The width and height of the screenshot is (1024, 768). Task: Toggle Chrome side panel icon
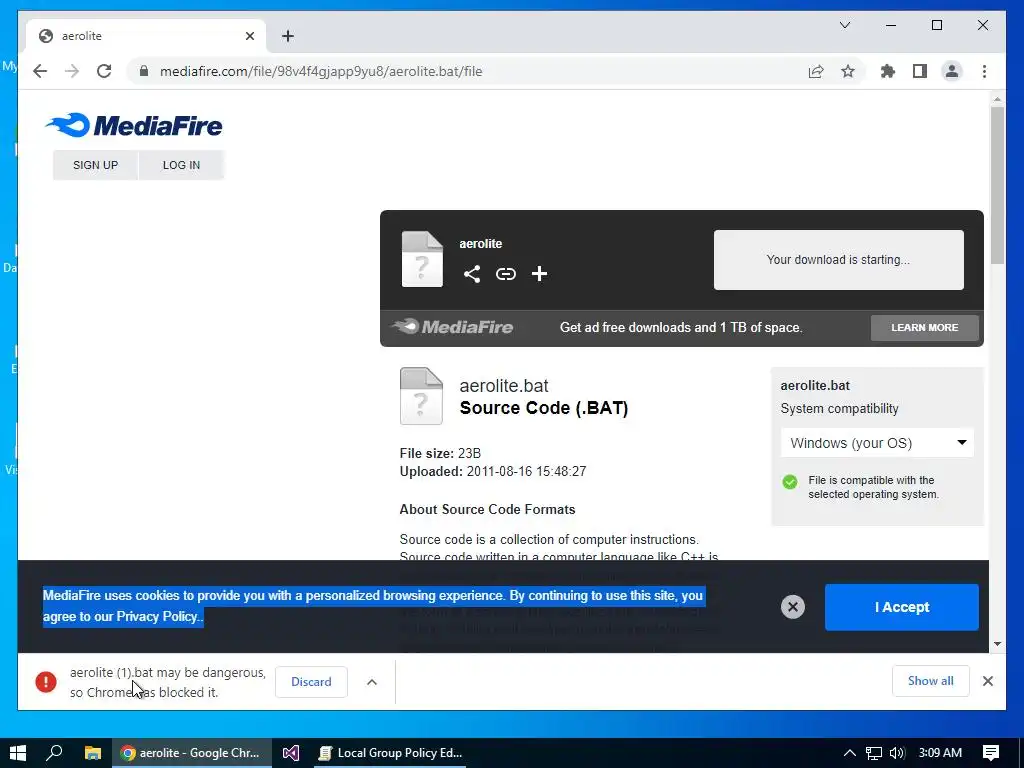pyautogui.click(x=920, y=71)
